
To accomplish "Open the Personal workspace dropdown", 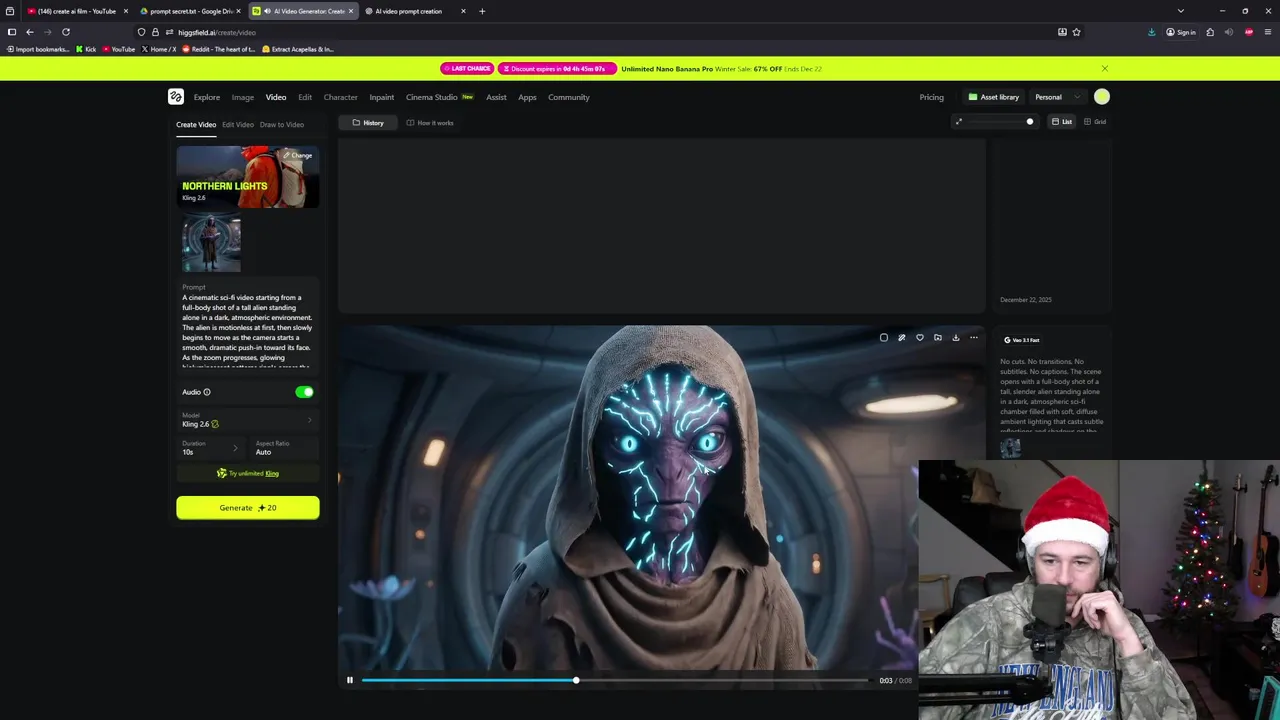I will 1057,97.
